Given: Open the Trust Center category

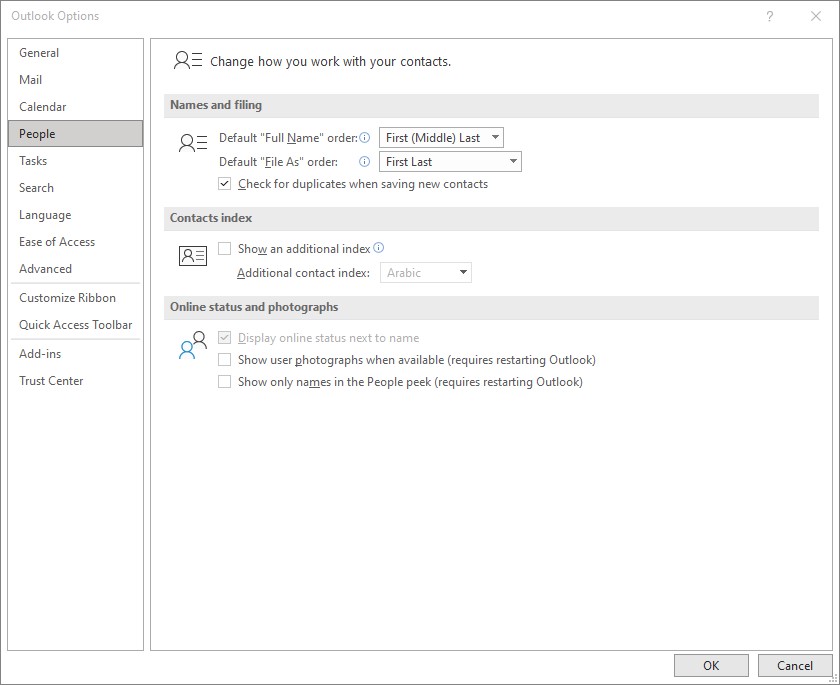Looking at the screenshot, I should 76,381.
